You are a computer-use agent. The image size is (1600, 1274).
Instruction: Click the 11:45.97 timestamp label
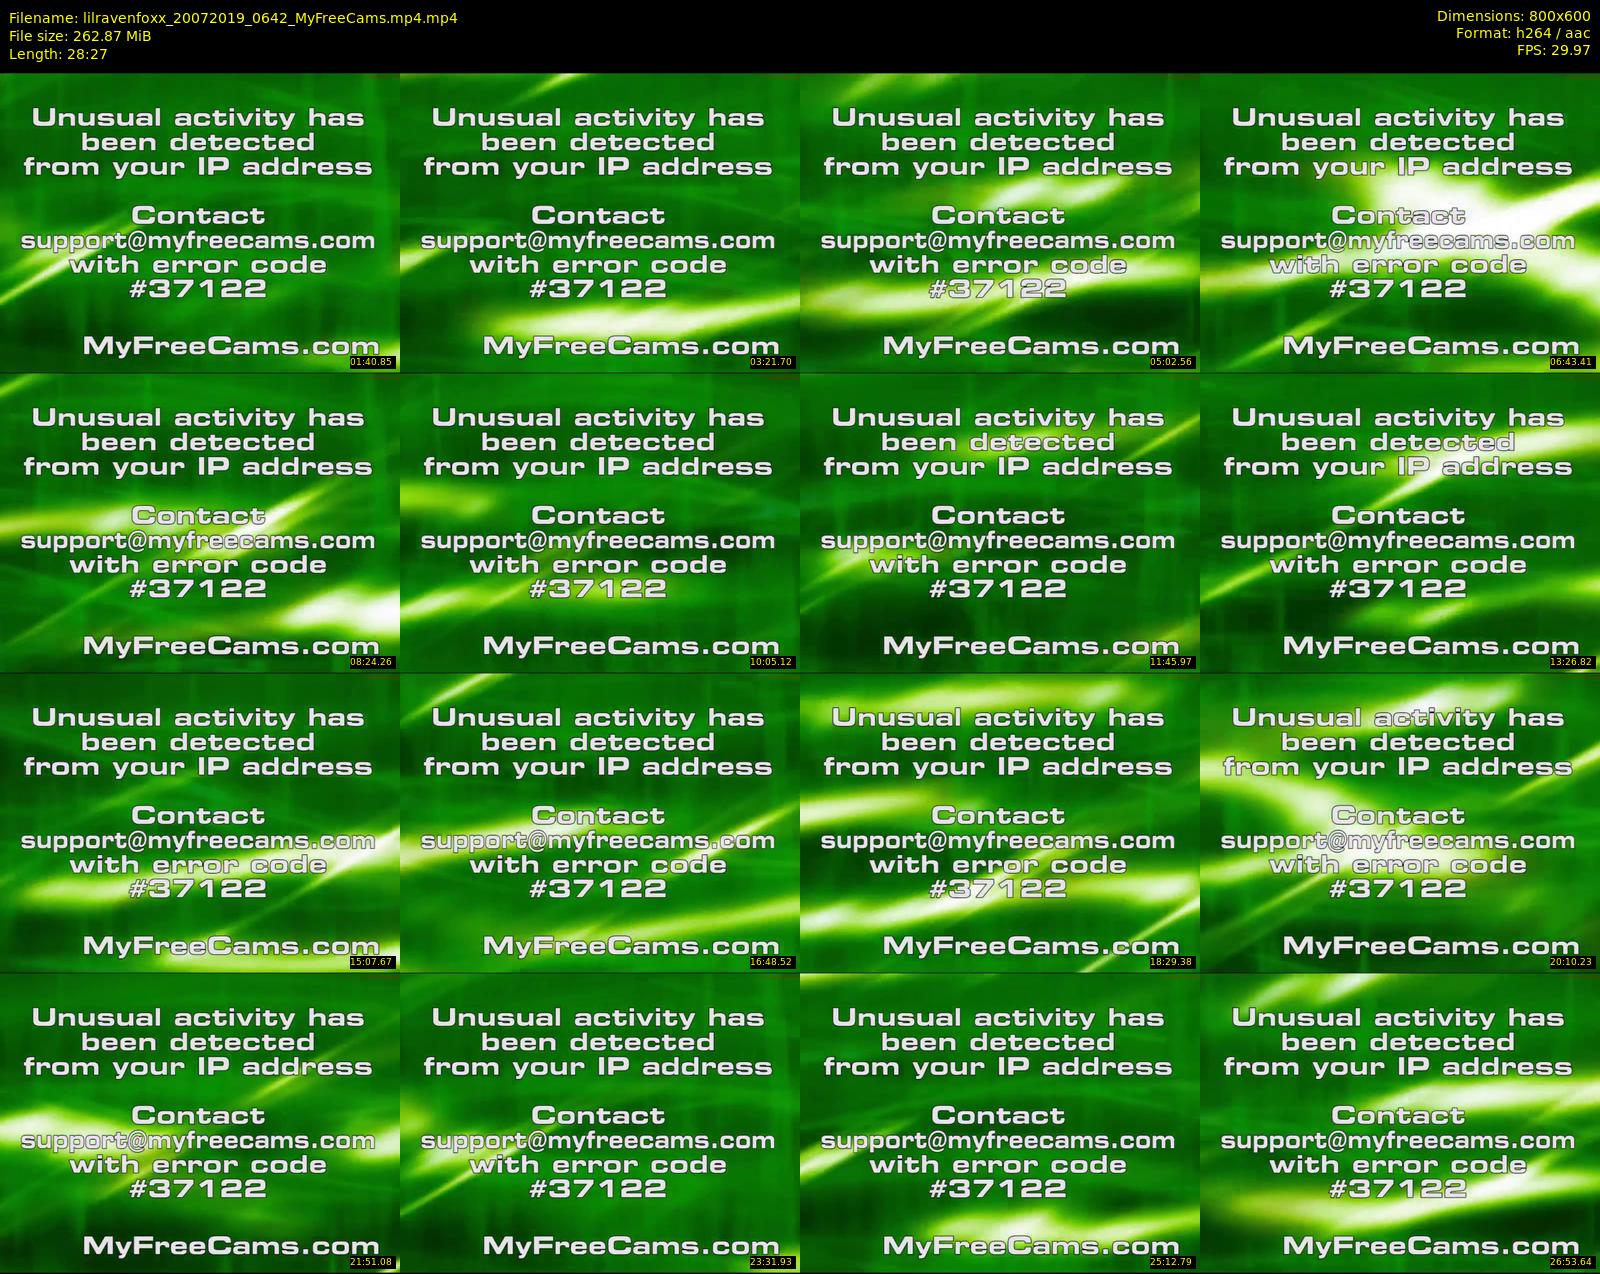[1172, 662]
